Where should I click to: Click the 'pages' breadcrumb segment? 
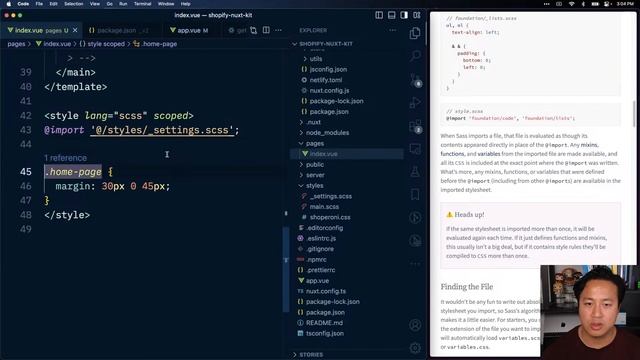pyautogui.click(x=16, y=44)
